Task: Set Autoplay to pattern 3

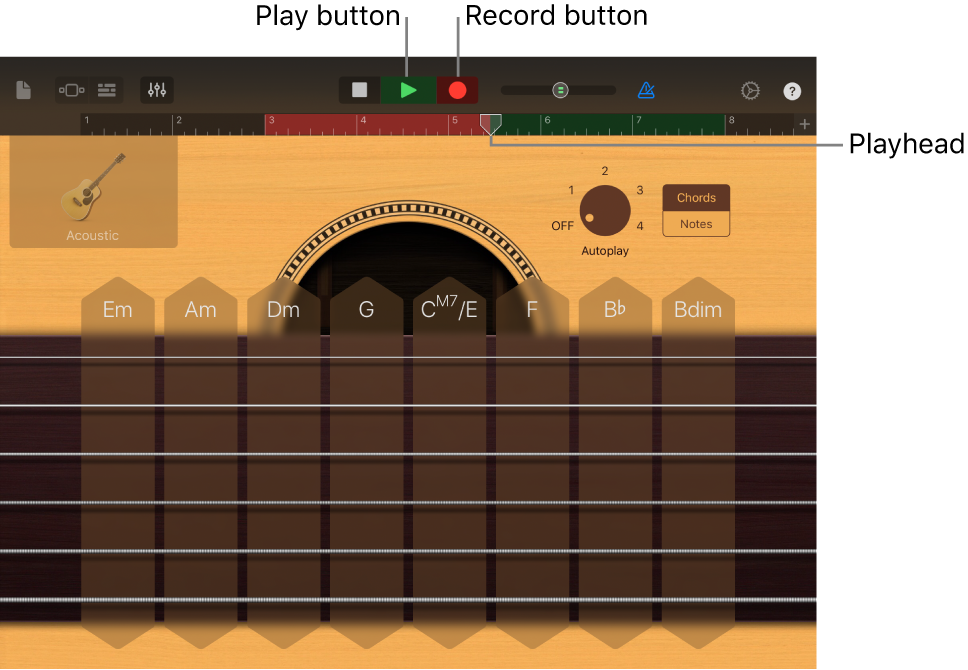Action: coord(638,190)
